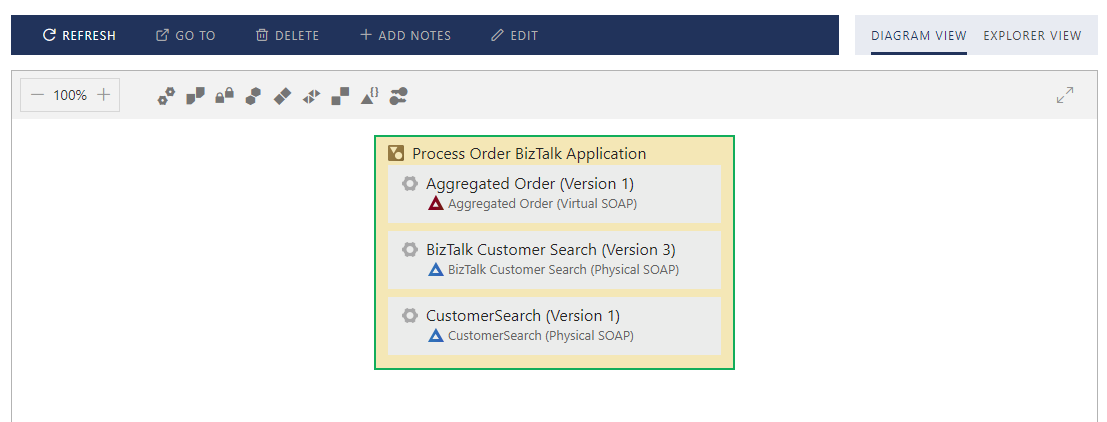Click the double padlocks toolbar icon
The image size is (1107, 422).
[x=225, y=96]
